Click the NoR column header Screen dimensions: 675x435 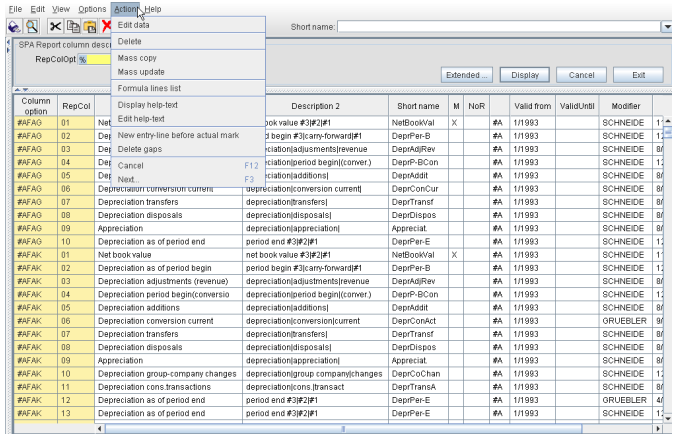coord(477,106)
